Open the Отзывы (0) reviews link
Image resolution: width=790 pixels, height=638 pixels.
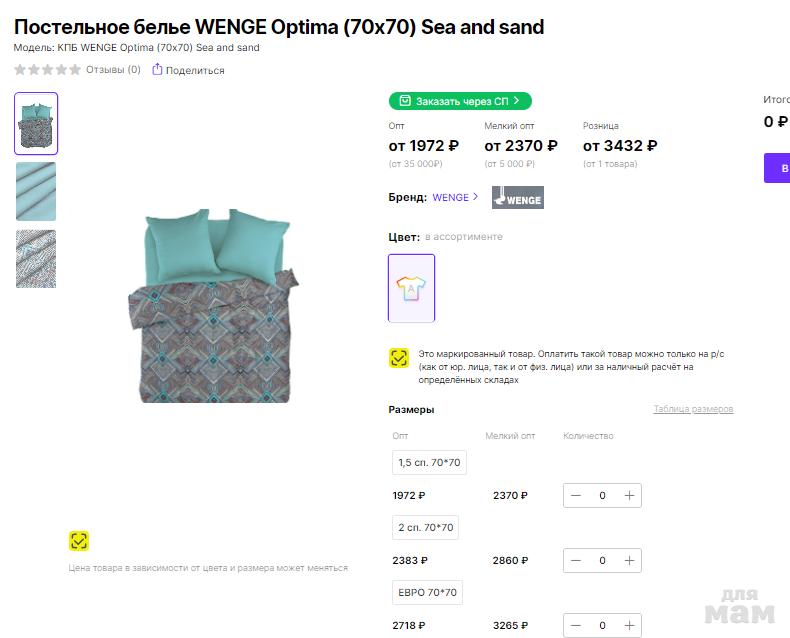click(x=113, y=70)
